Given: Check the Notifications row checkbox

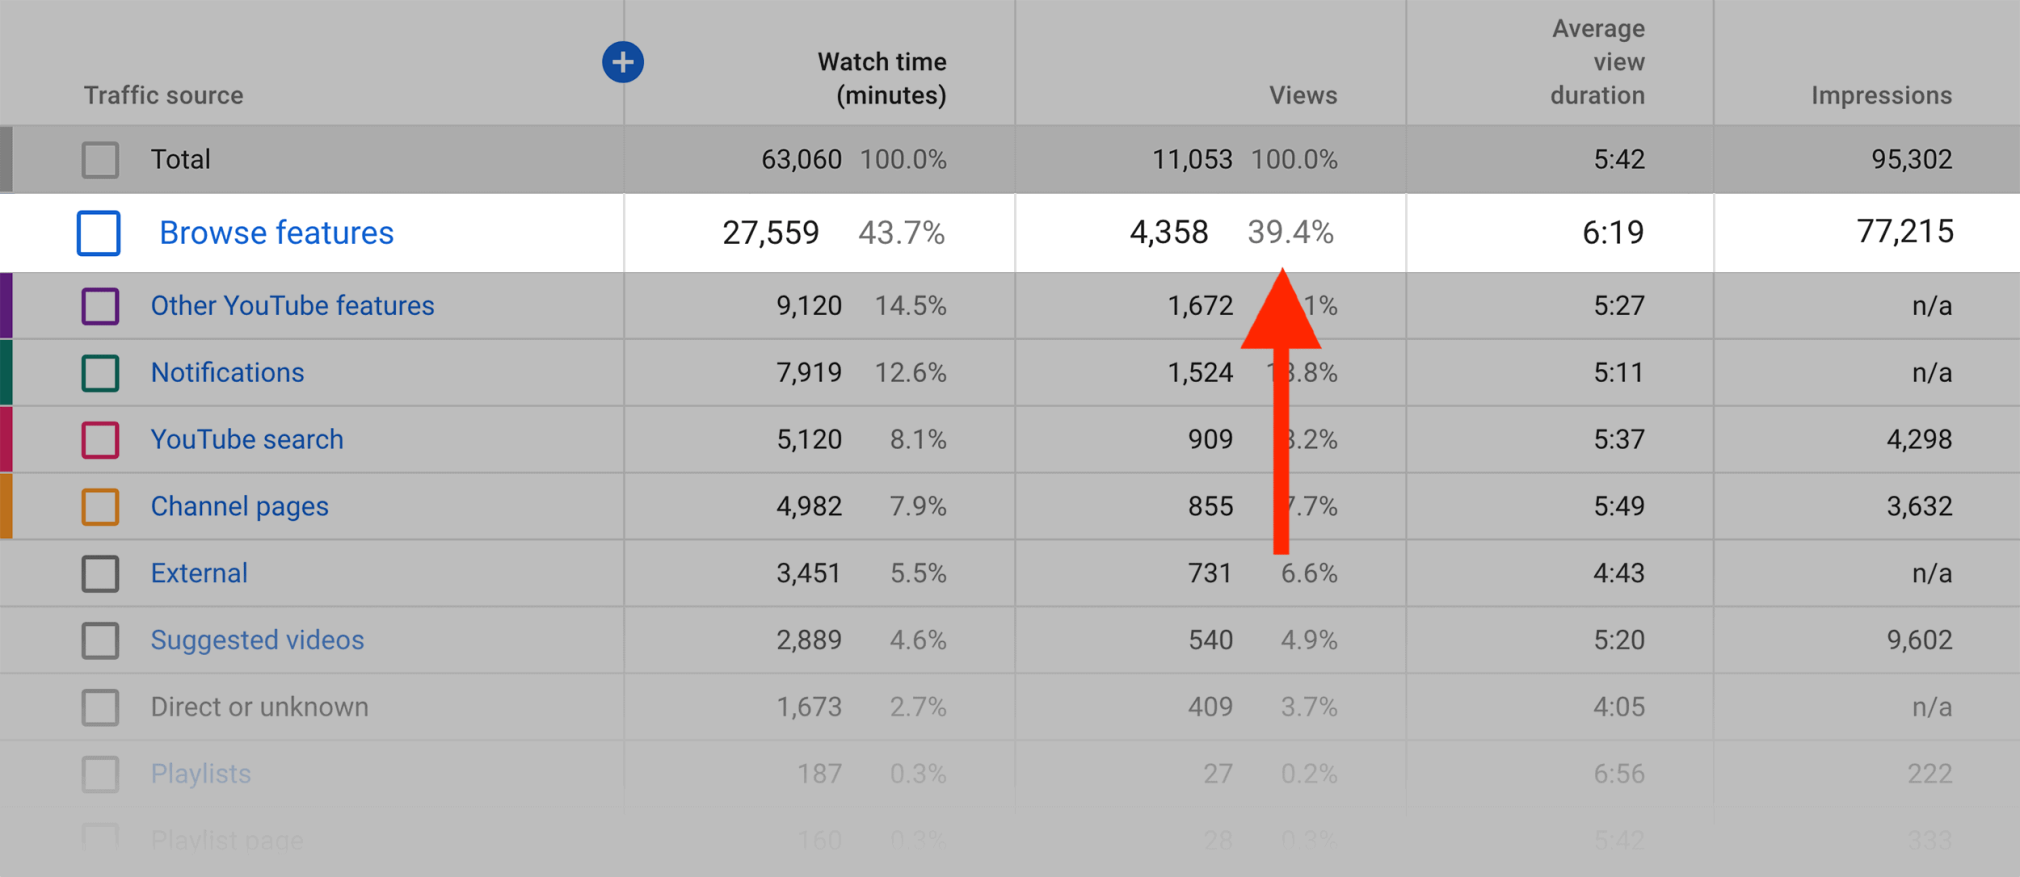Looking at the screenshot, I should pos(100,372).
